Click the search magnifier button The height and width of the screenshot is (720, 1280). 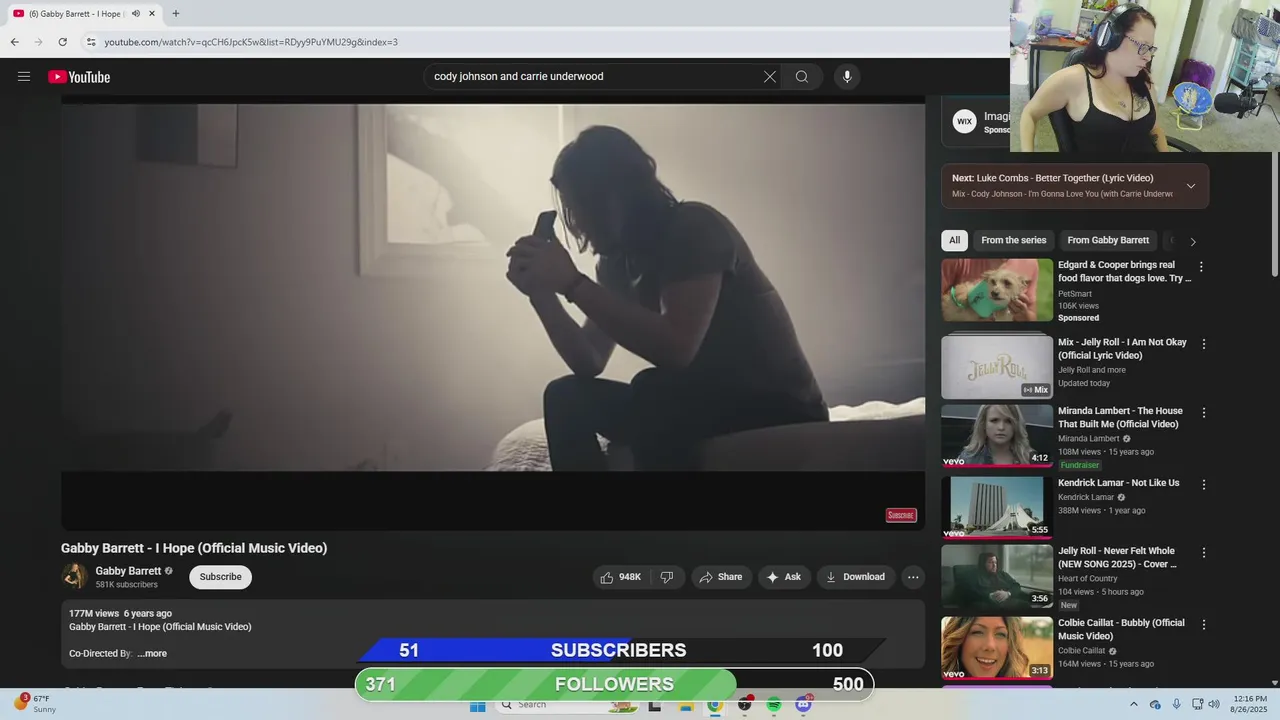(x=802, y=77)
